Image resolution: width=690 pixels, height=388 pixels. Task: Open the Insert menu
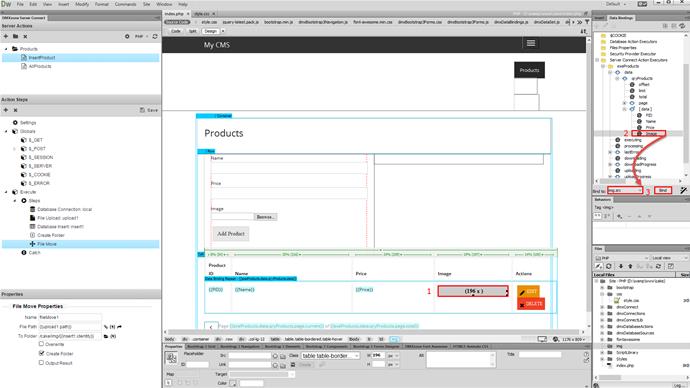[x=64, y=4]
